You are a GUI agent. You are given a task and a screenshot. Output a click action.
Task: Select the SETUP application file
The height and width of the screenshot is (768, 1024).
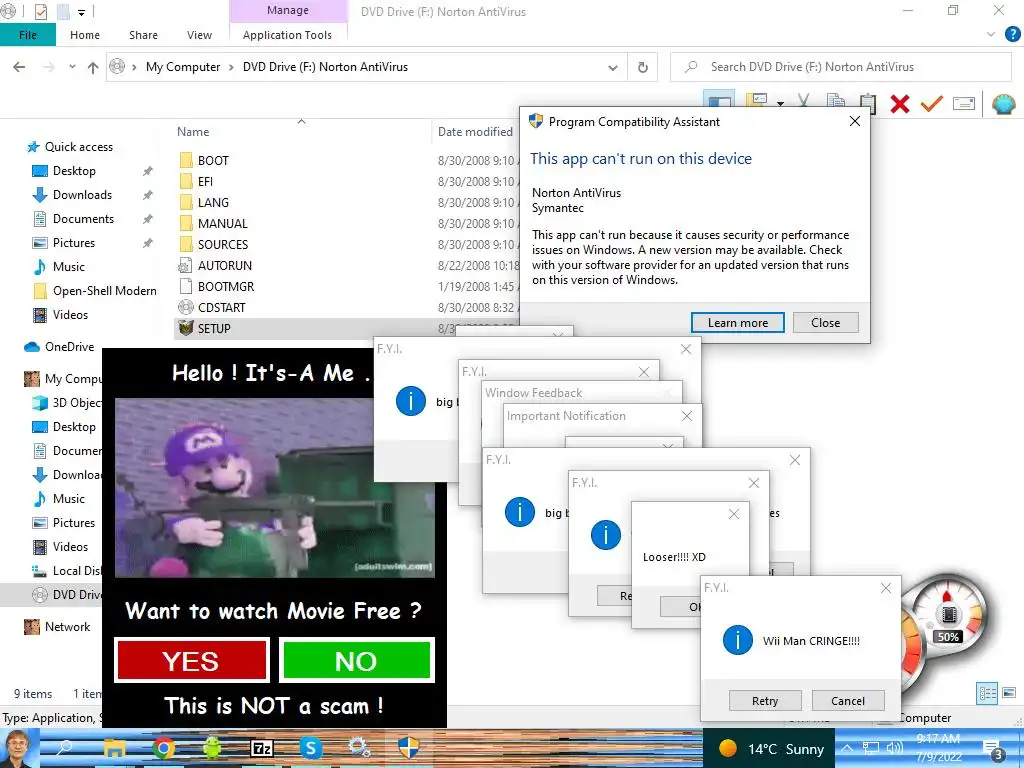point(214,328)
